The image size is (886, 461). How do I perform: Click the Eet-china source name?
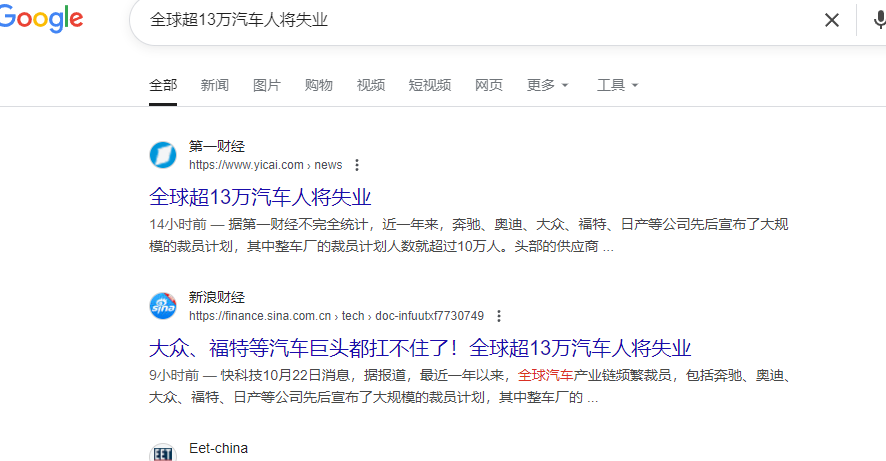coord(218,448)
